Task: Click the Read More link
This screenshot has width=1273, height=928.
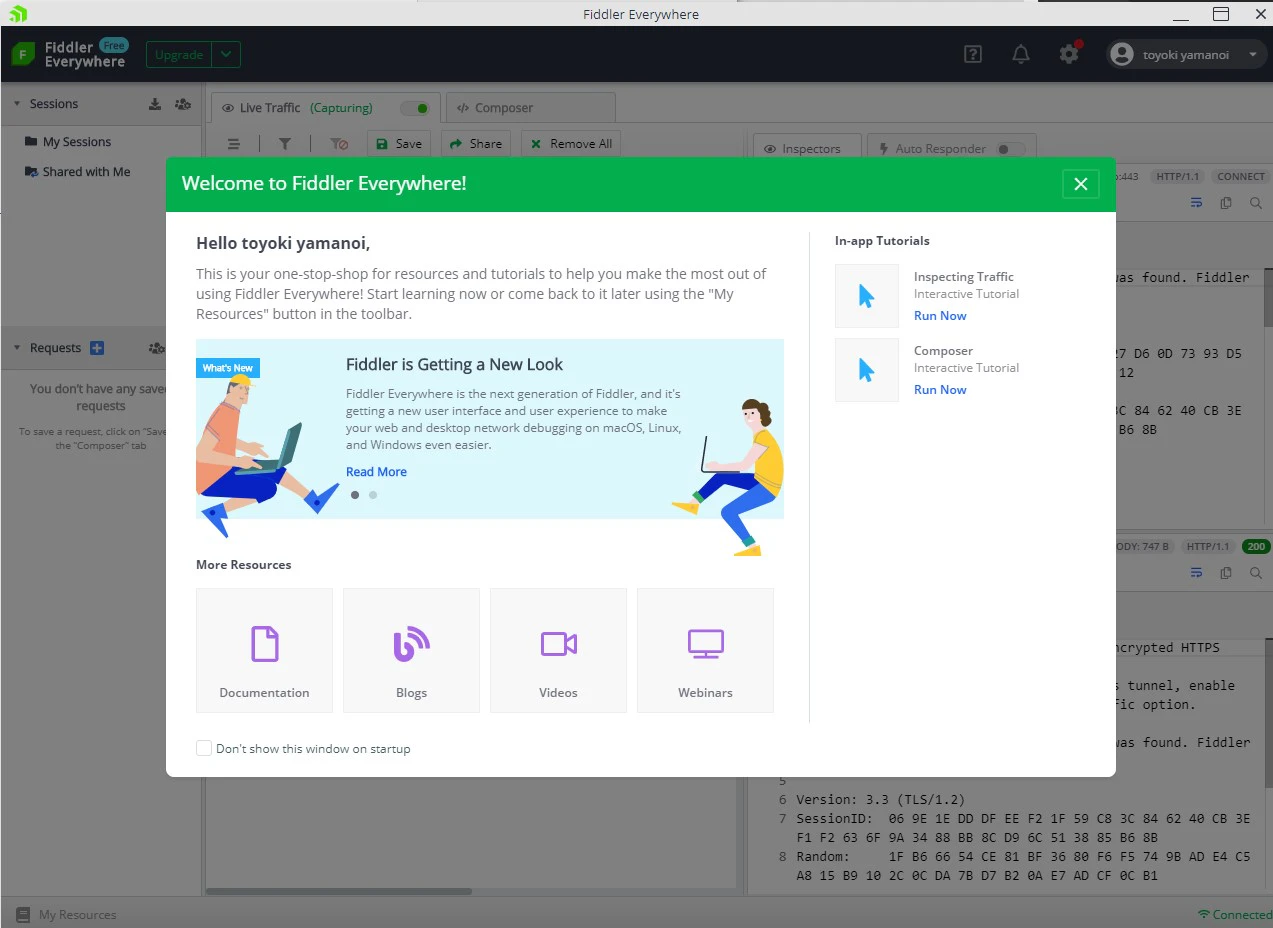Action: tap(376, 472)
